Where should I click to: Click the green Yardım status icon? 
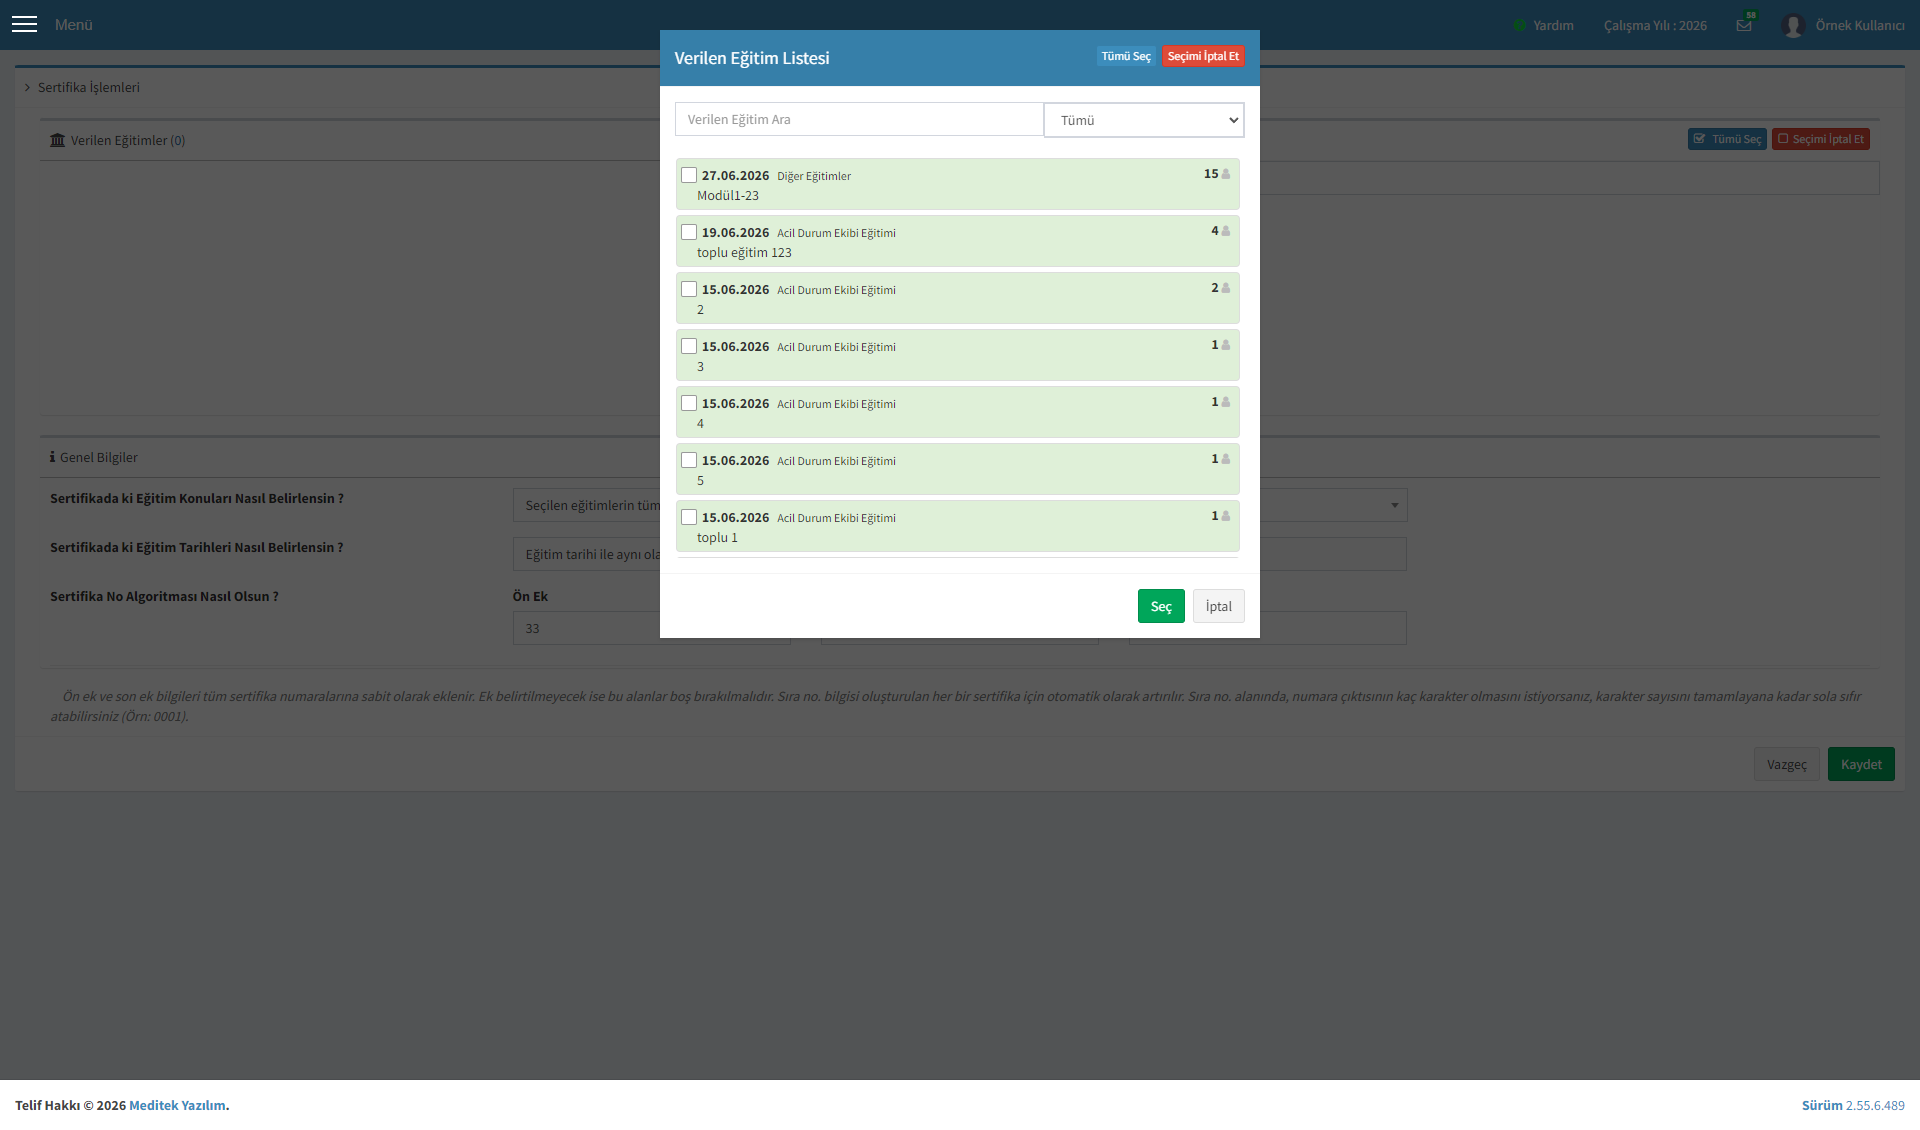click(x=1519, y=26)
